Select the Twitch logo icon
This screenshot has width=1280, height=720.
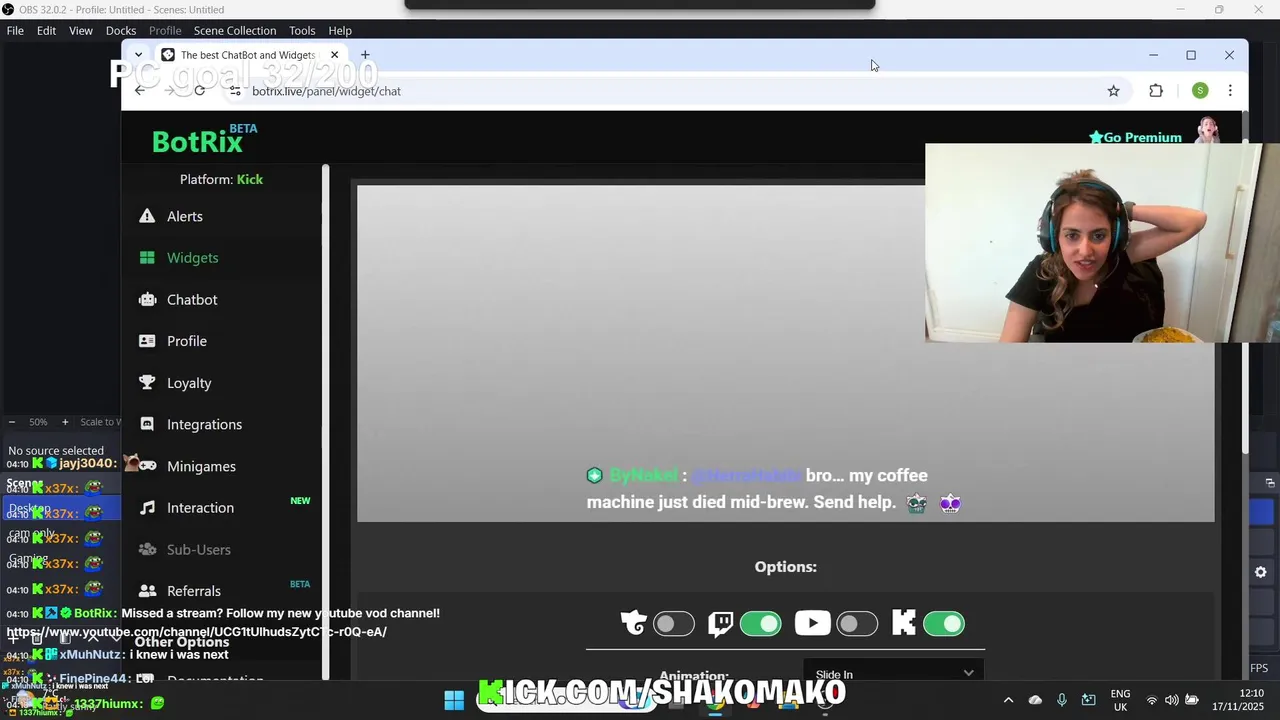(x=721, y=624)
